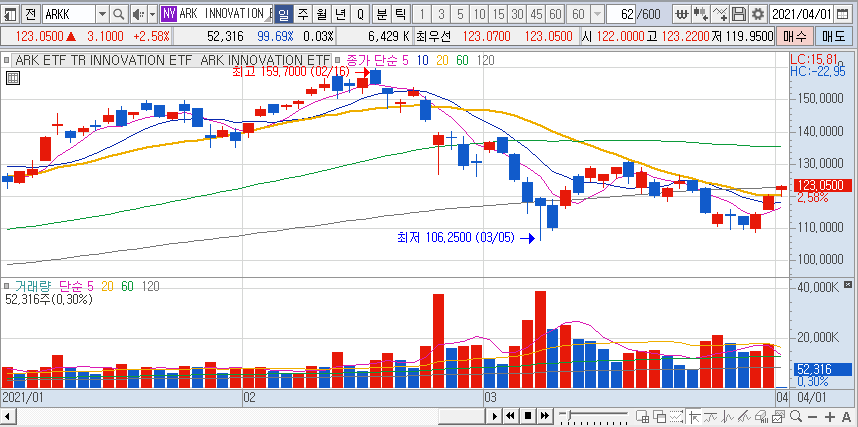
Task: Open the calendar date picker icon
Action: tap(843, 14)
